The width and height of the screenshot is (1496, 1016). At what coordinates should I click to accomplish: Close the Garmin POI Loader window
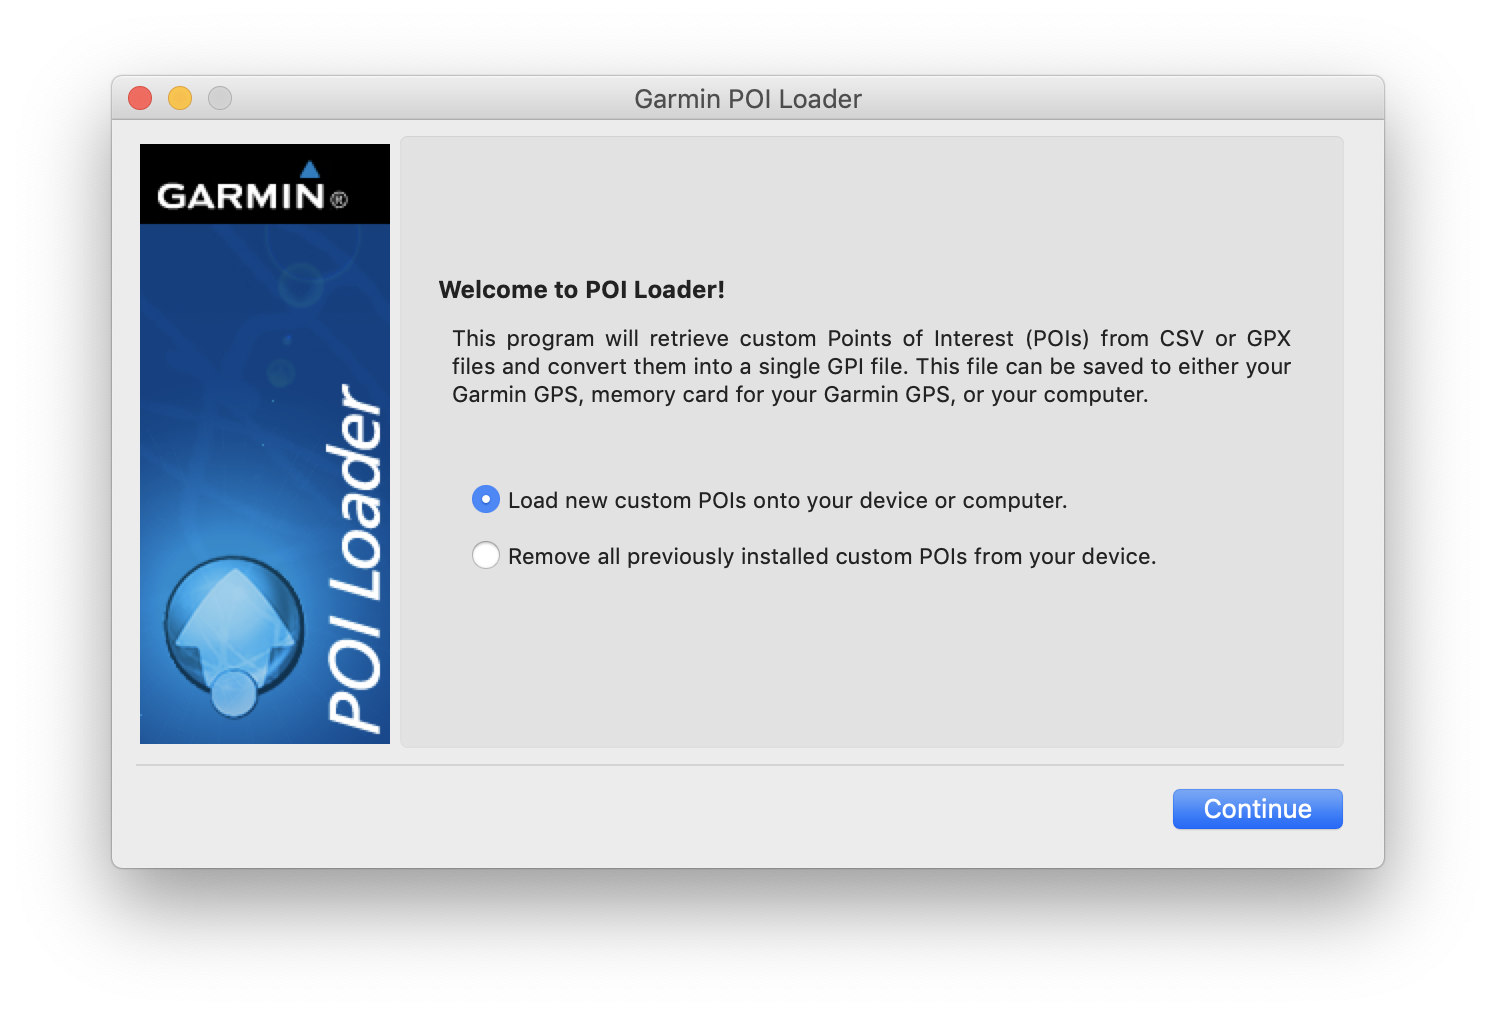140,98
